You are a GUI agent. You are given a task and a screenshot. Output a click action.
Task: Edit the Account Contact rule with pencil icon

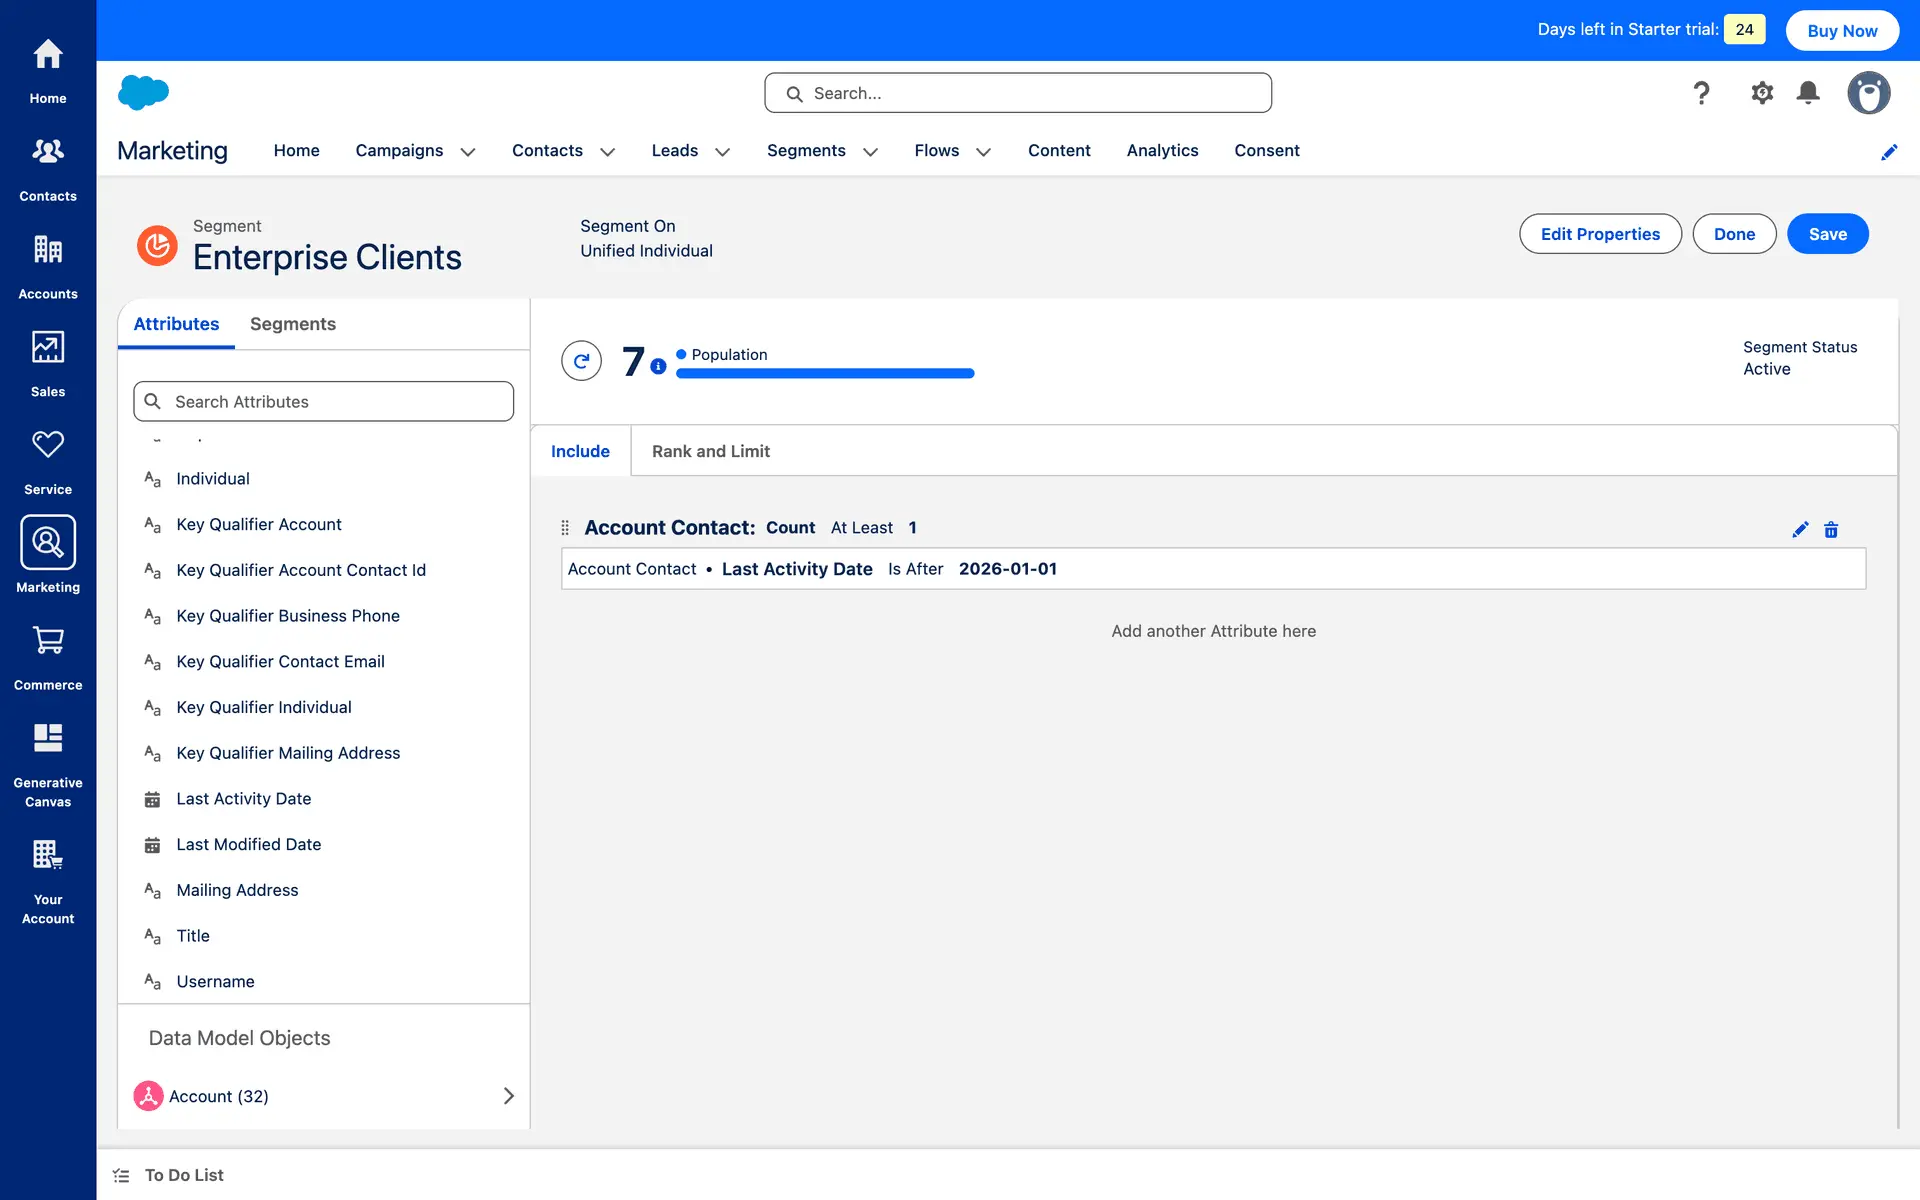(1800, 530)
